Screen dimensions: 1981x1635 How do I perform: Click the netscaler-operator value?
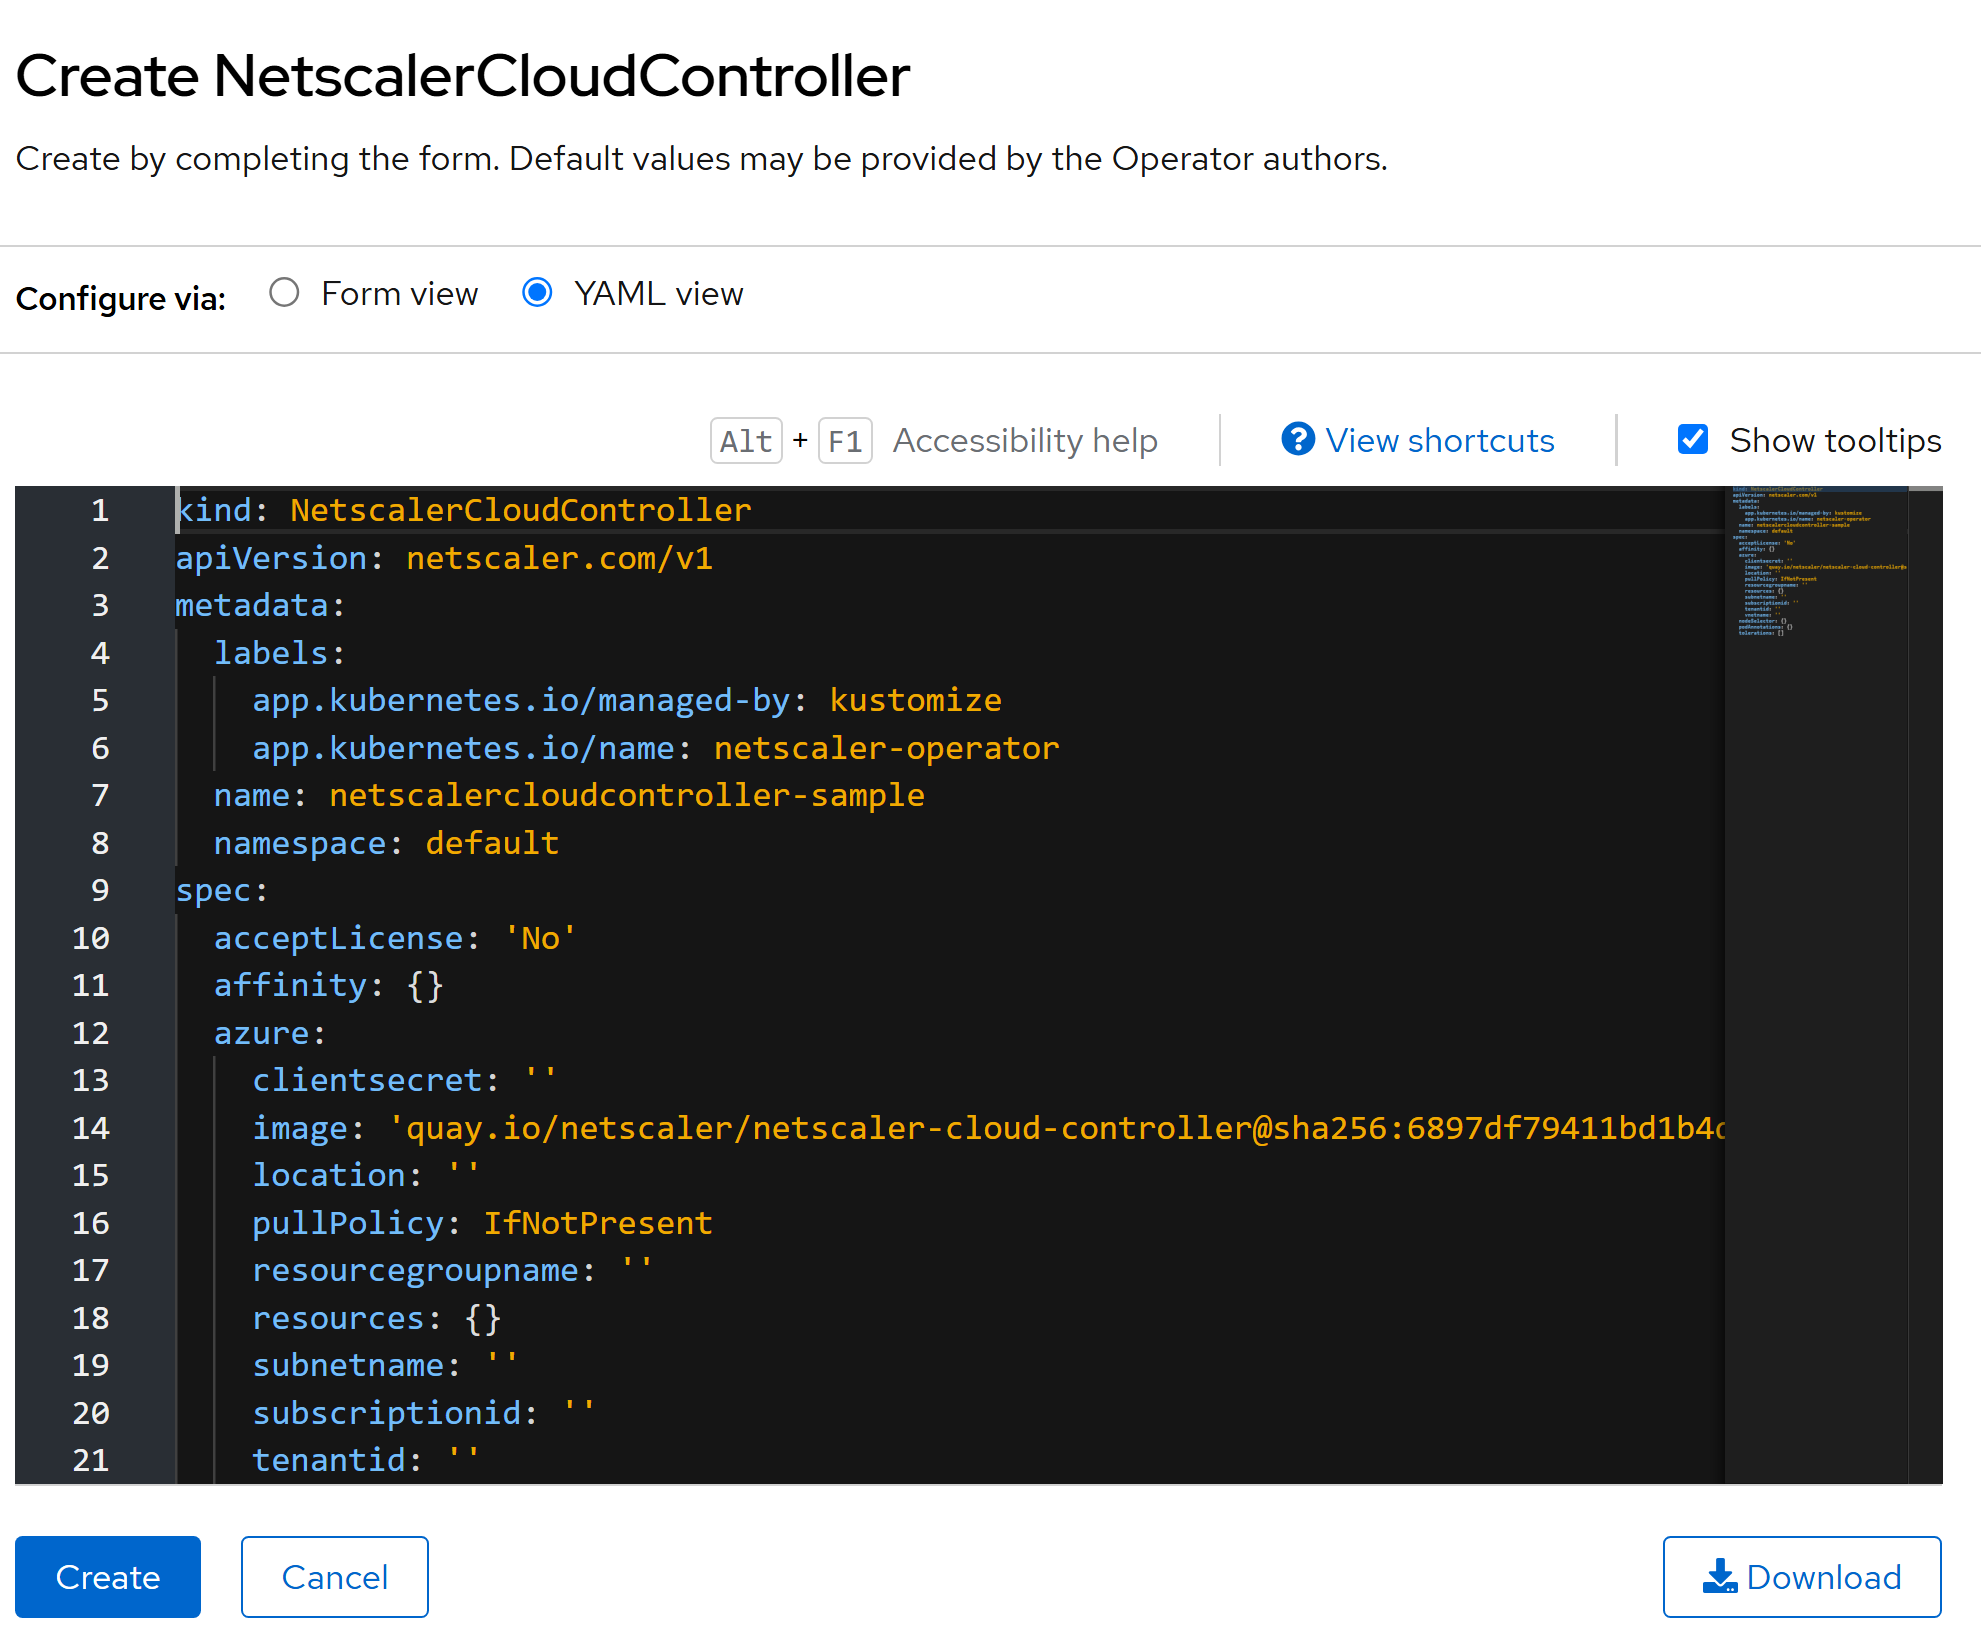pos(887,748)
